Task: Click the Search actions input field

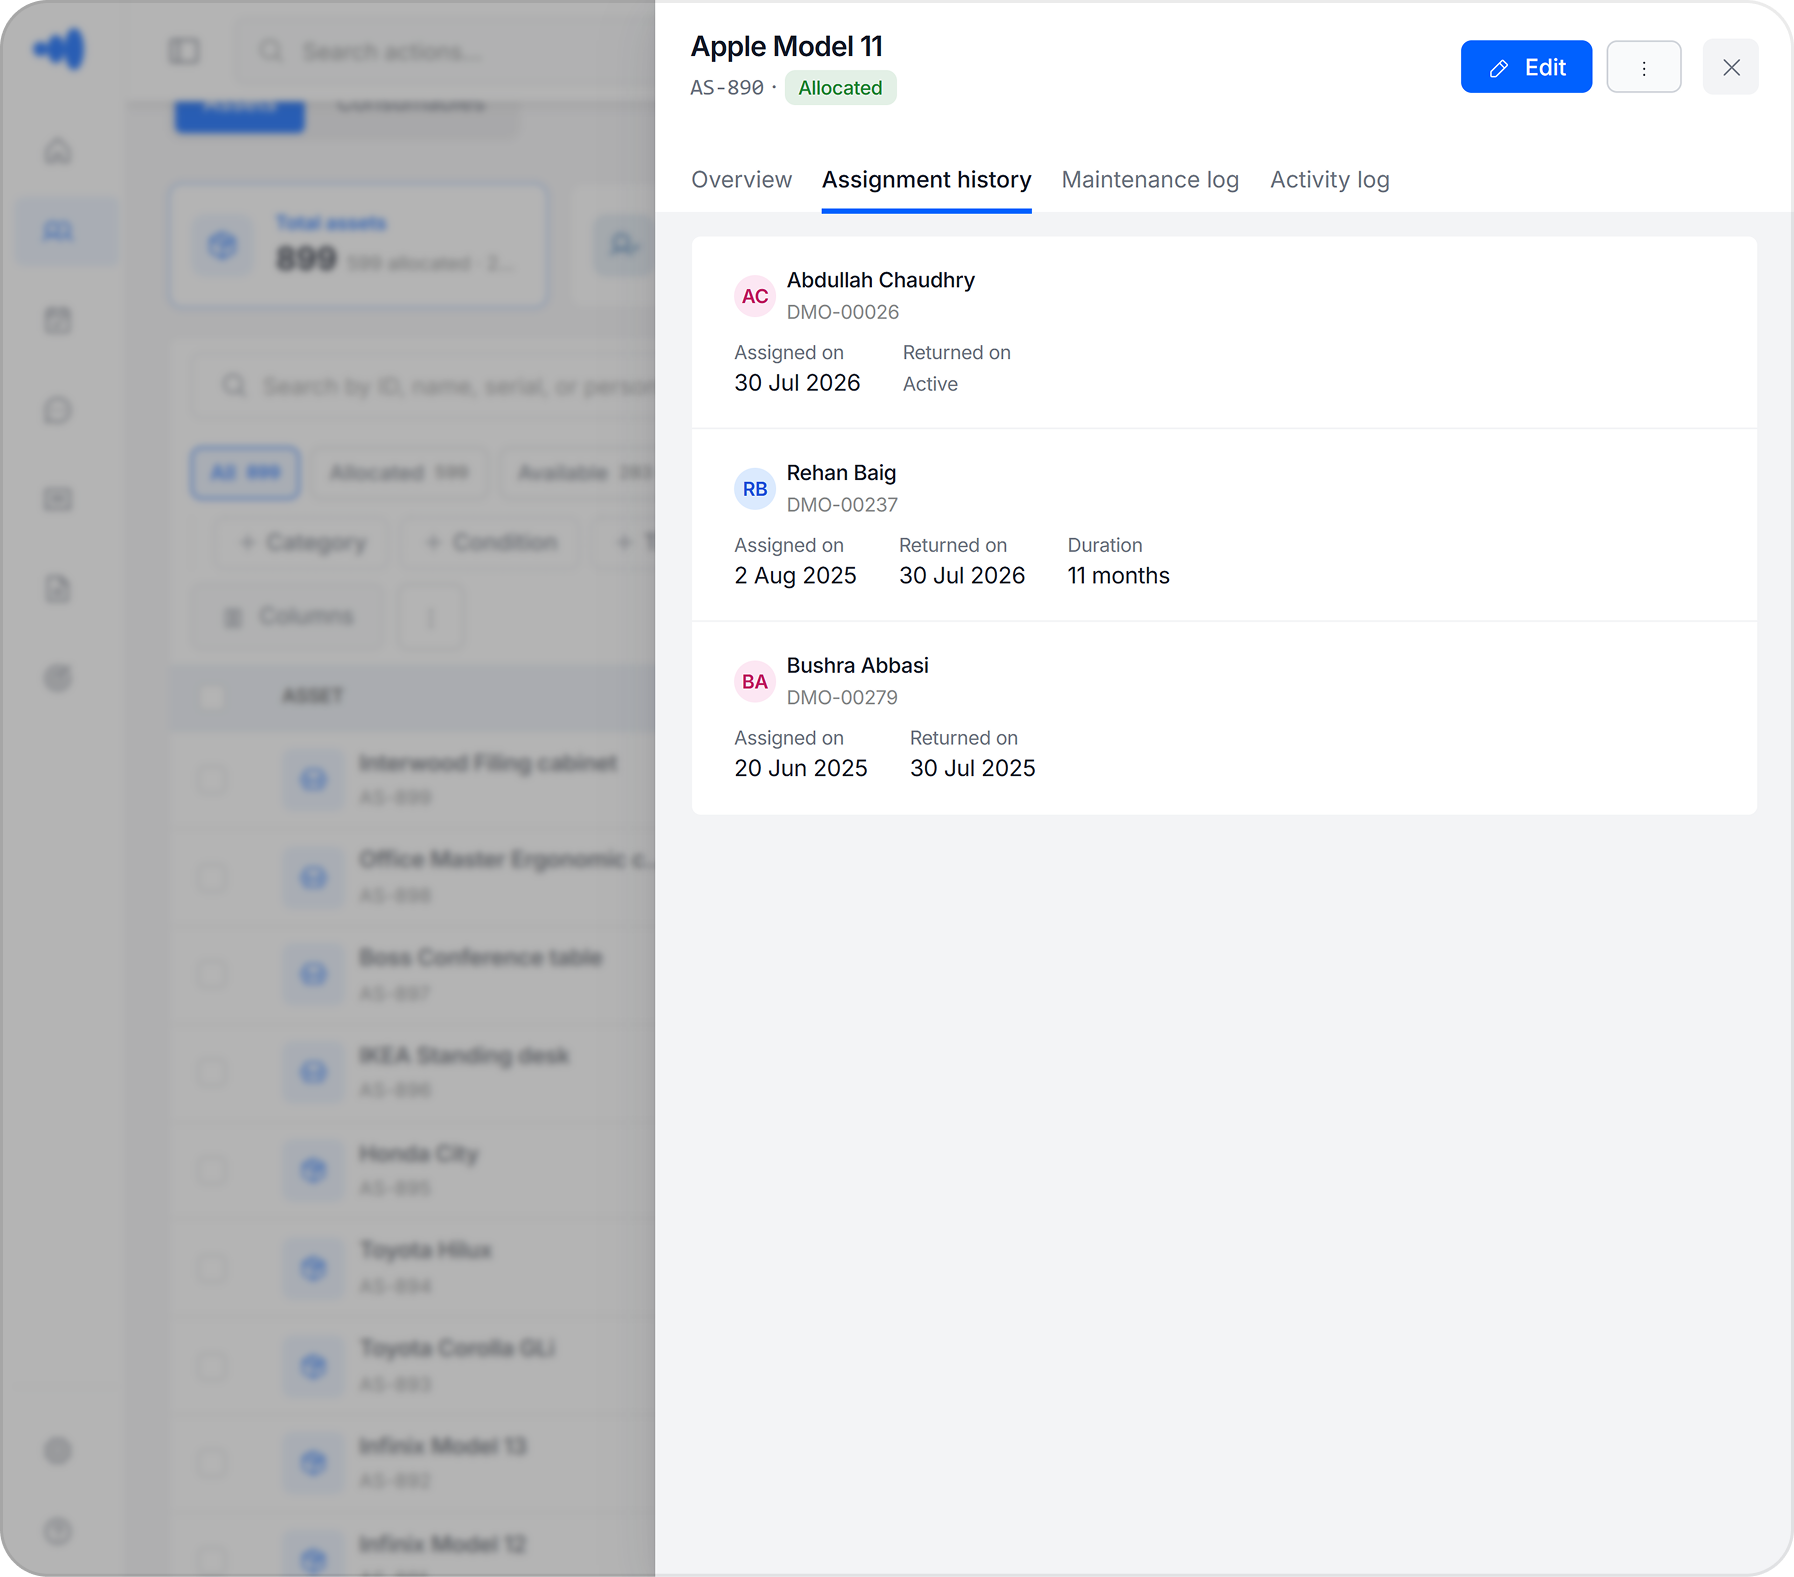Action: (445, 51)
